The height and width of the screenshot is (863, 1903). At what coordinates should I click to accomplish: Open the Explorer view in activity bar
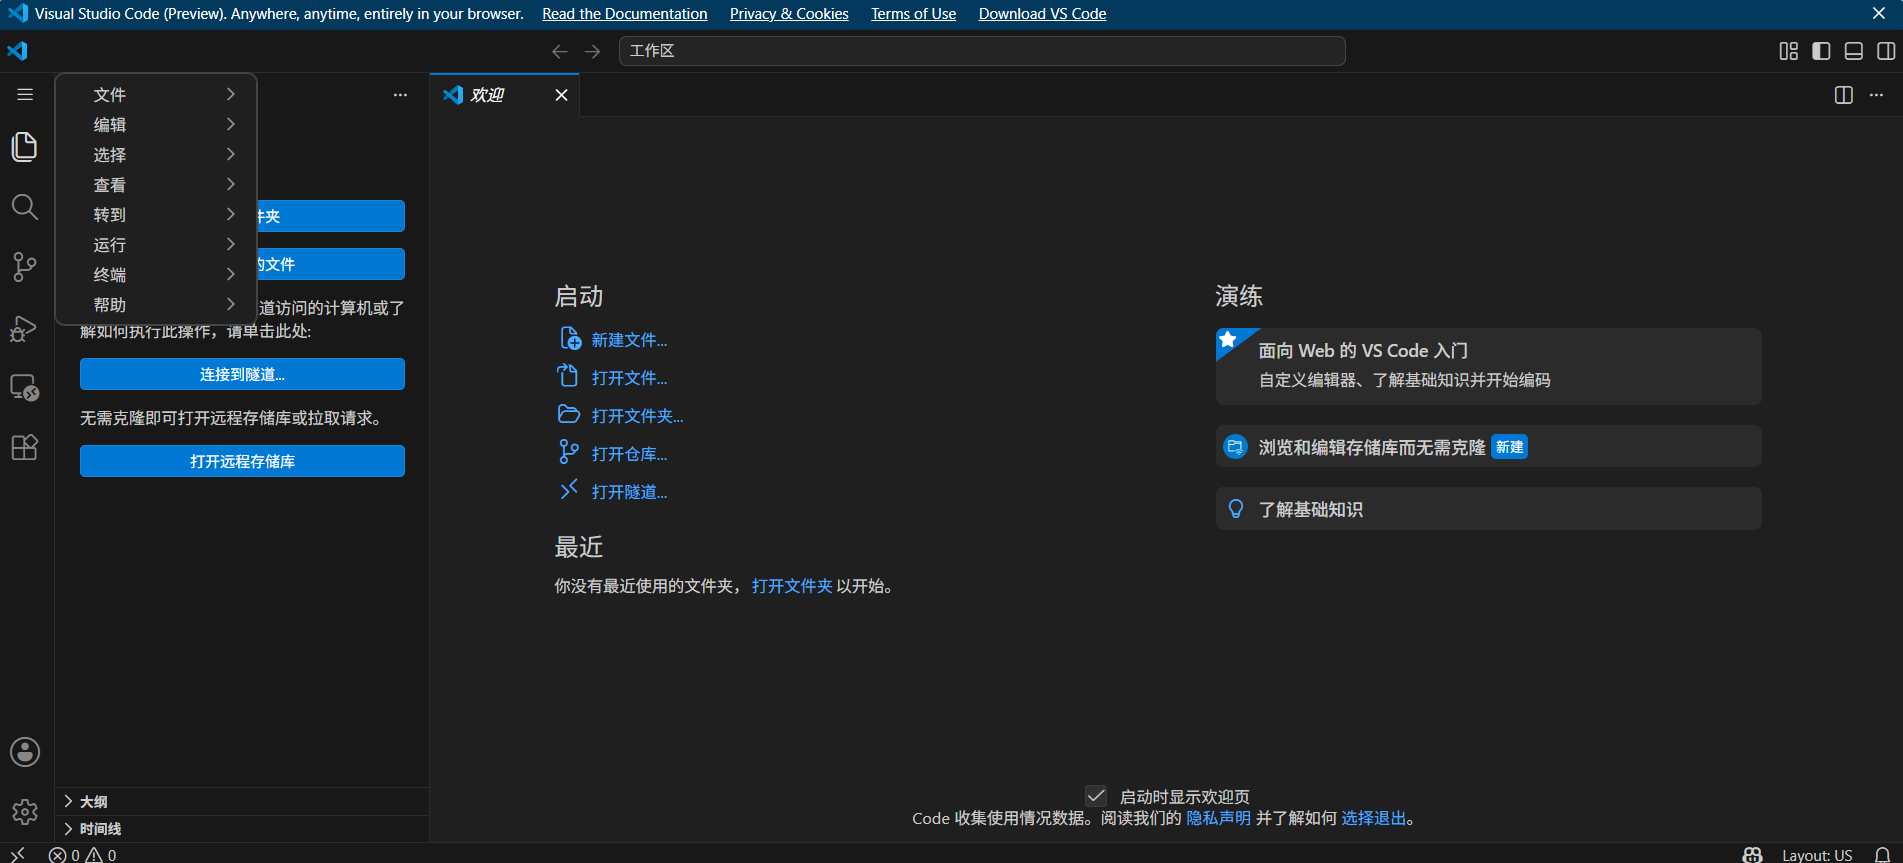(x=25, y=148)
